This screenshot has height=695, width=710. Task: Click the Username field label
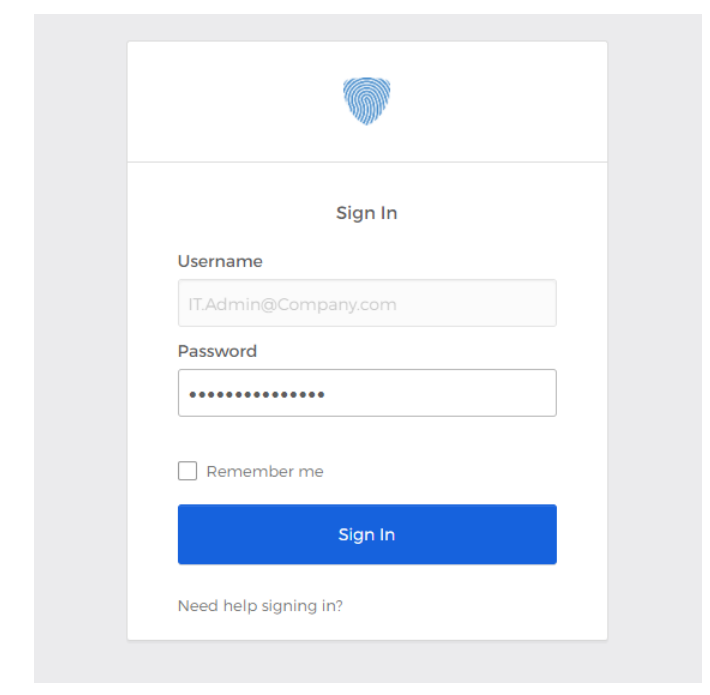(x=220, y=261)
